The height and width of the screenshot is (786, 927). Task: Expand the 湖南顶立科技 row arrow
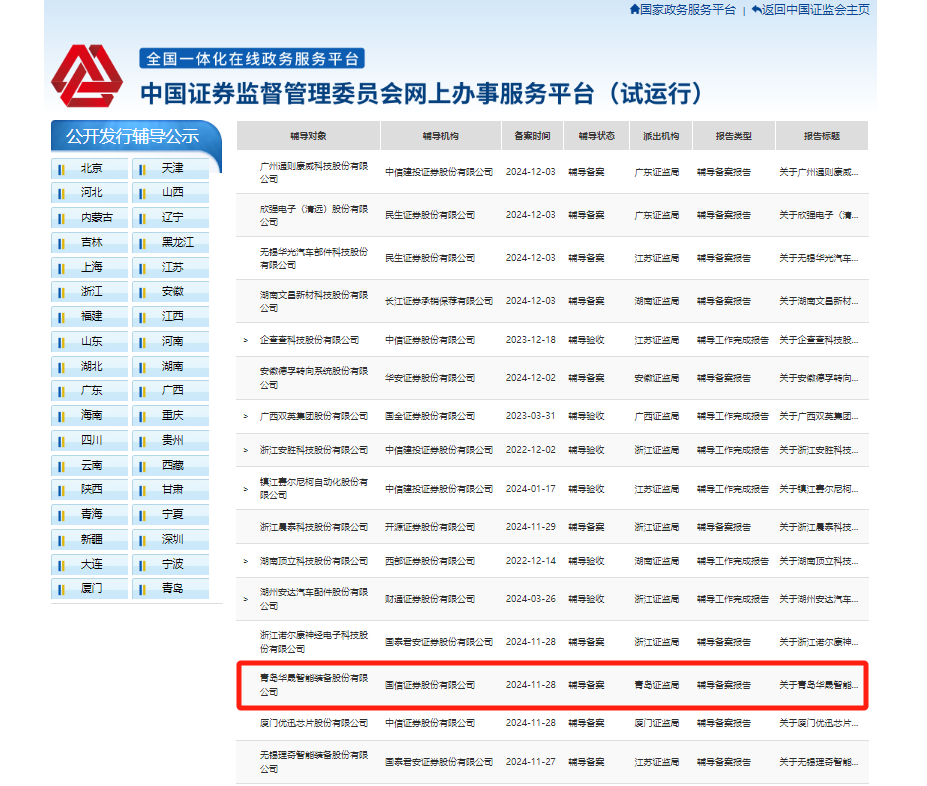pos(245,561)
